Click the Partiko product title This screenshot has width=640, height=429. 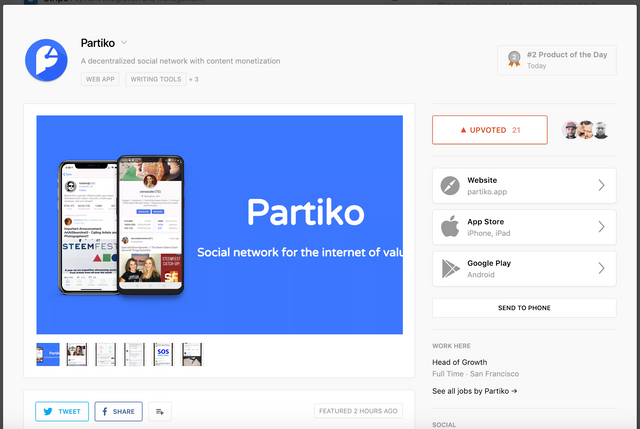tap(98, 43)
